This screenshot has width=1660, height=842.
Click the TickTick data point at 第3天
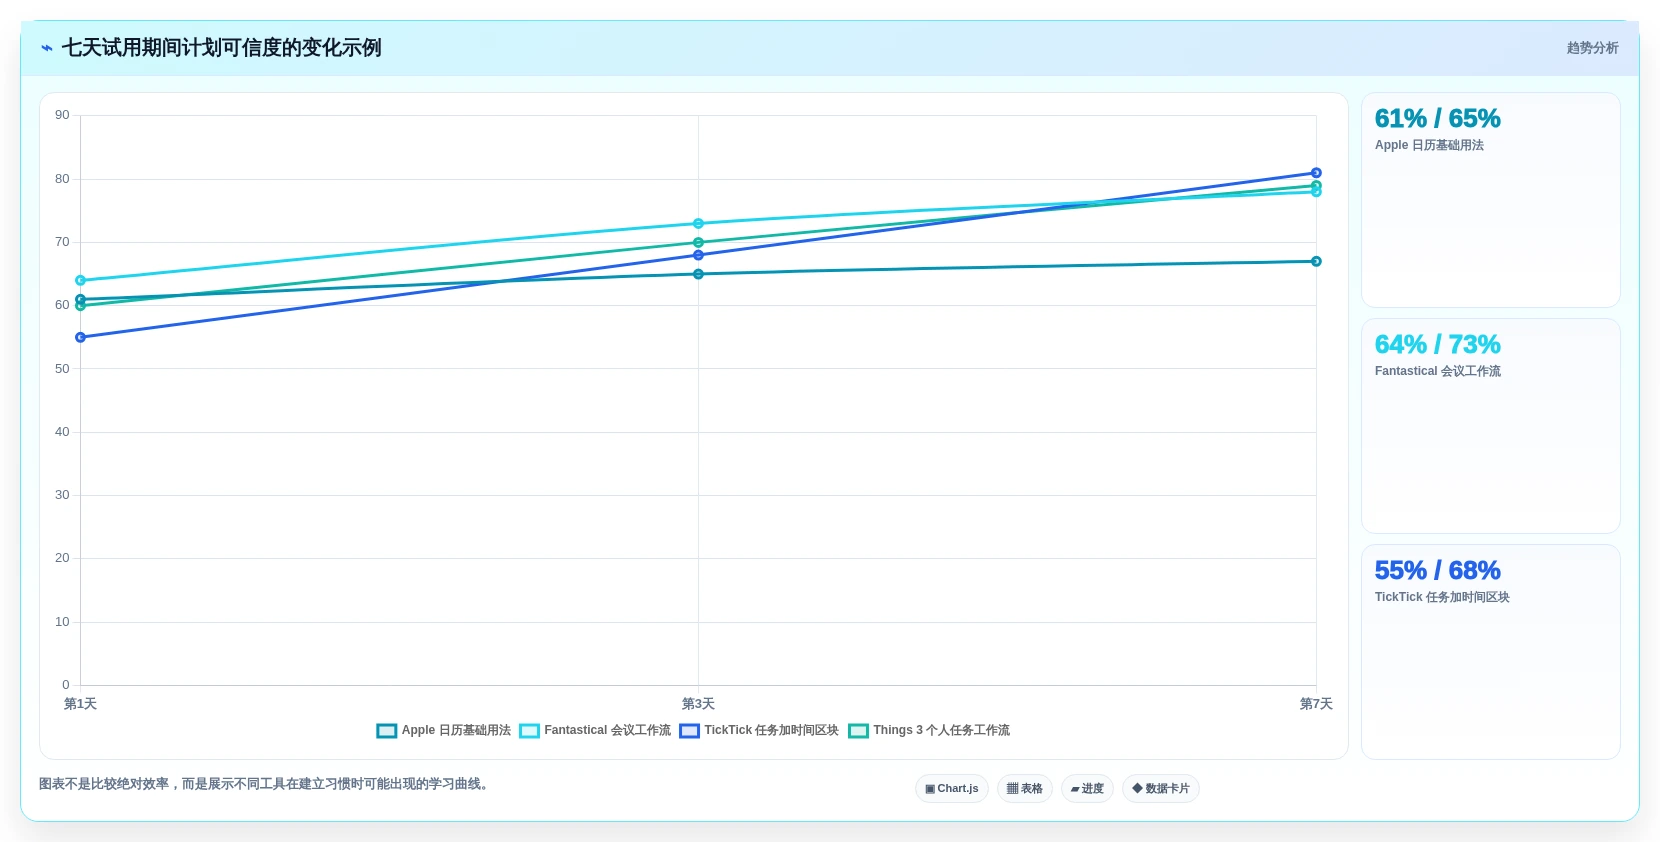[x=698, y=255]
